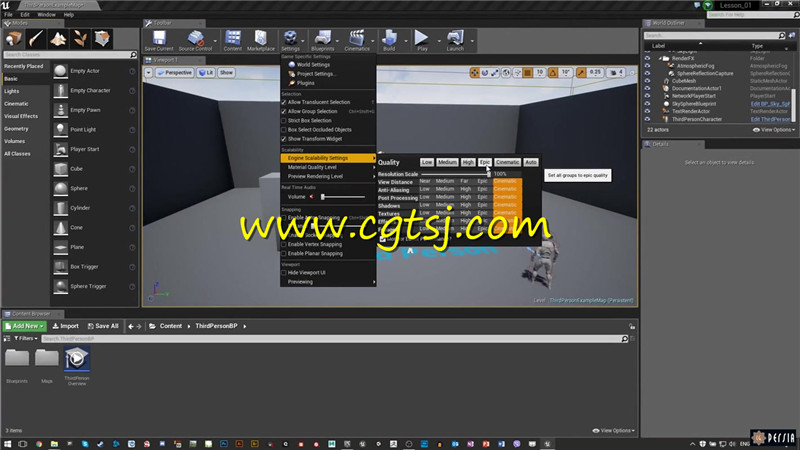Click the Search Classes input field

70,55
